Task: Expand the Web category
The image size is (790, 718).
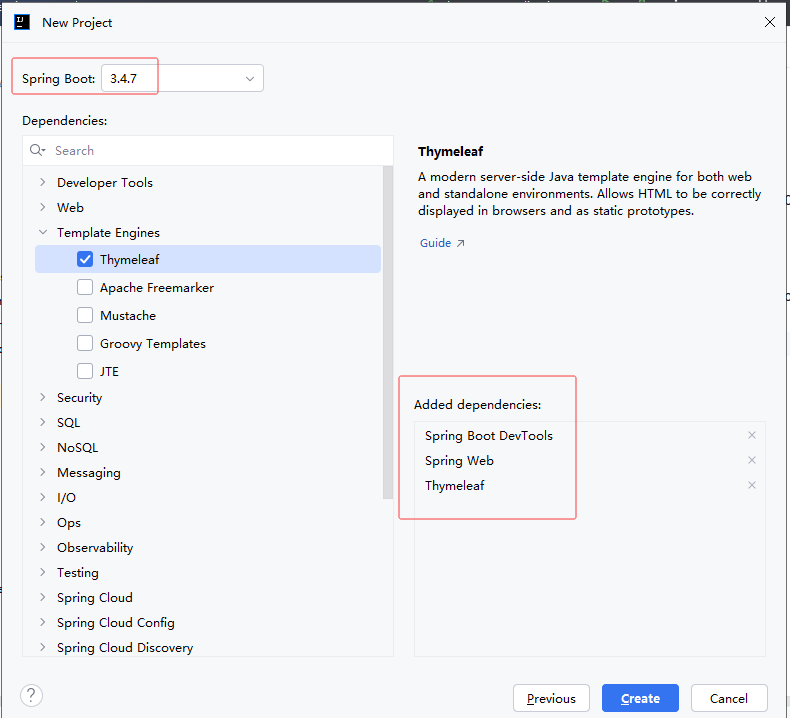Action: [43, 207]
